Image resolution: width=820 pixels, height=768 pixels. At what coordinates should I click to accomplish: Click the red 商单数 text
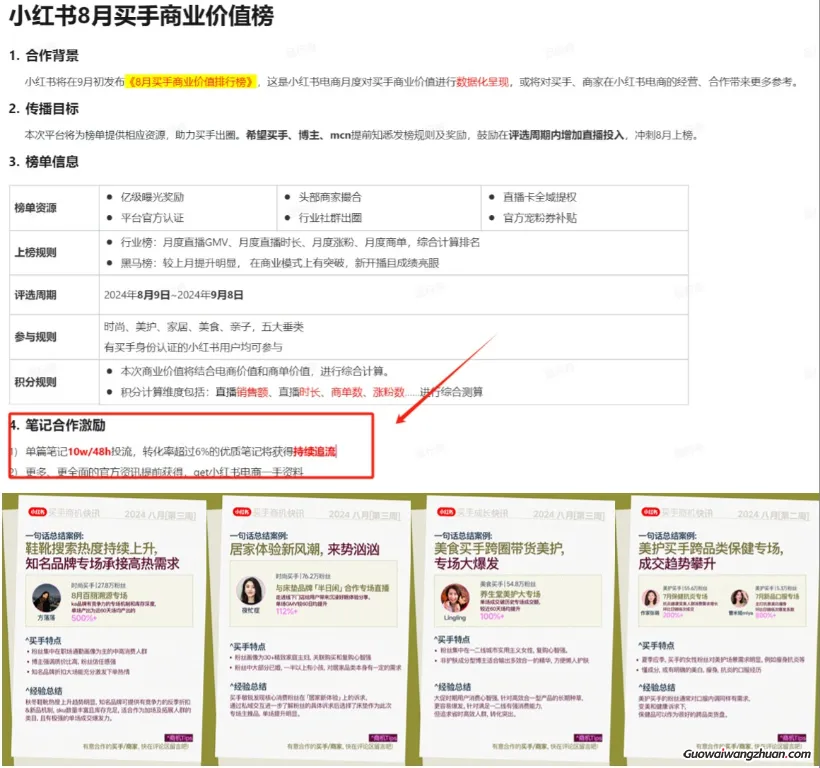347,392
